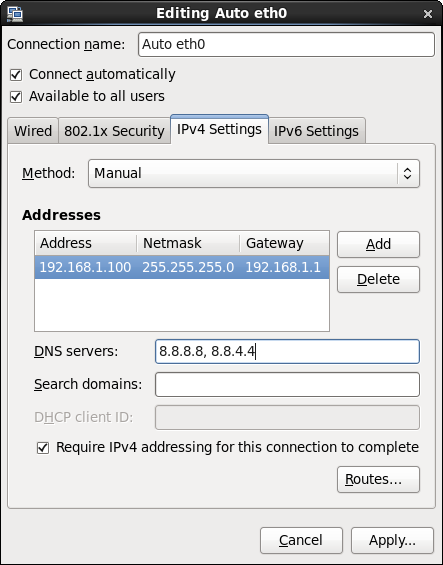
Task: Open the 802.1x Security tab
Action: (x=114, y=131)
